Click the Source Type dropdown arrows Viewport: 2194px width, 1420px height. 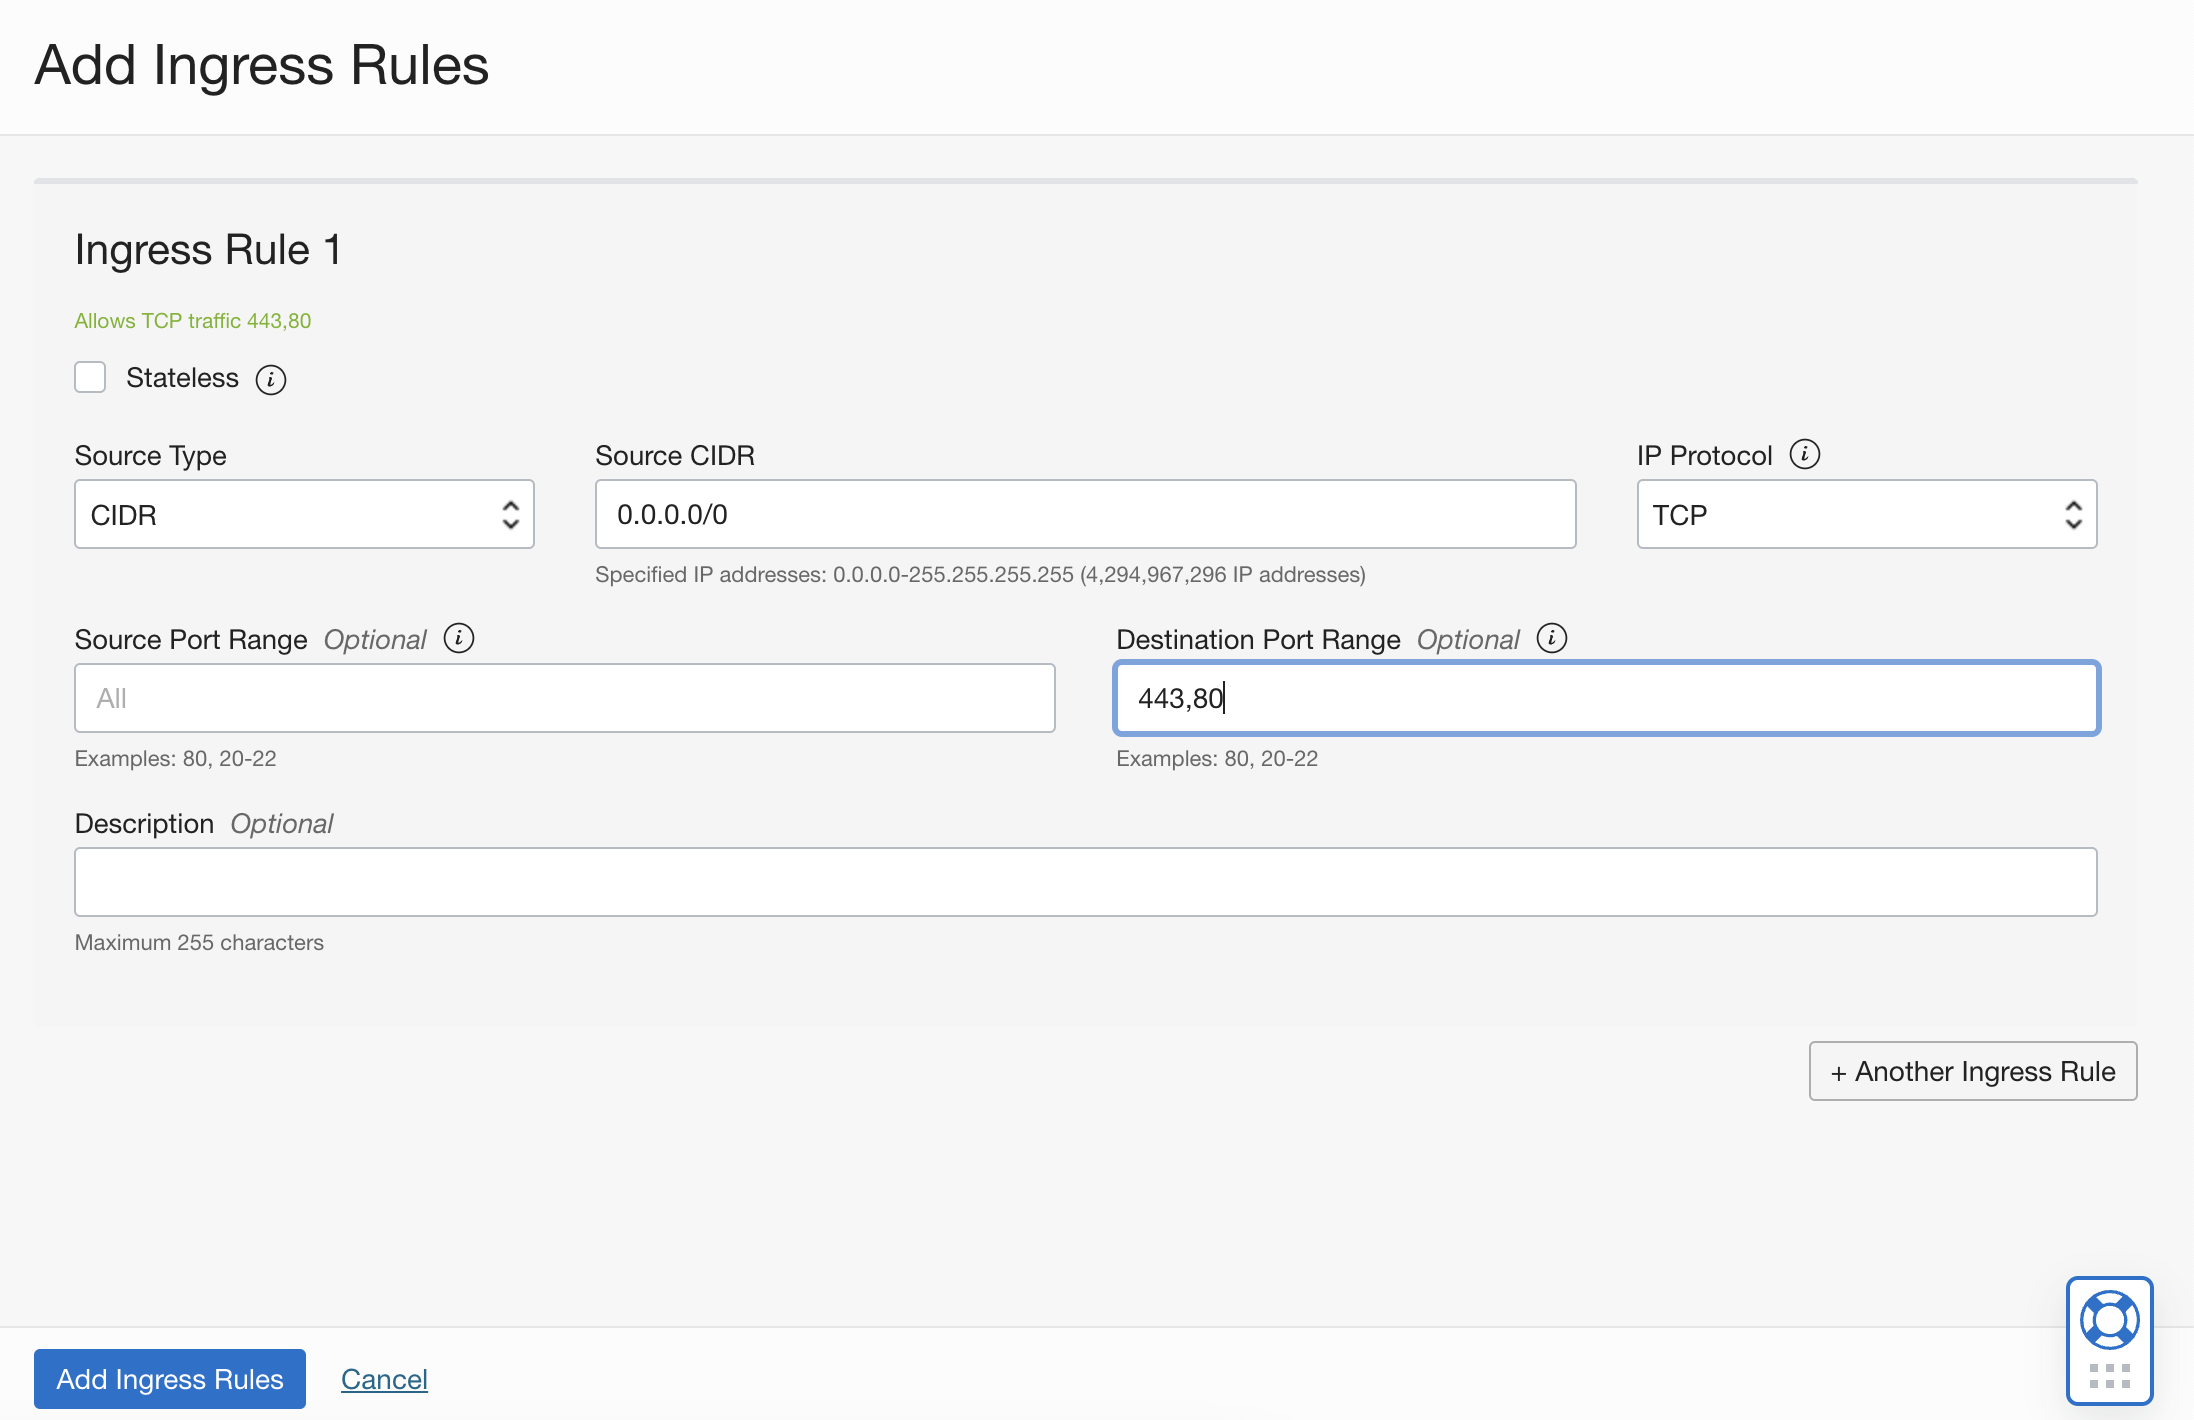coord(510,514)
